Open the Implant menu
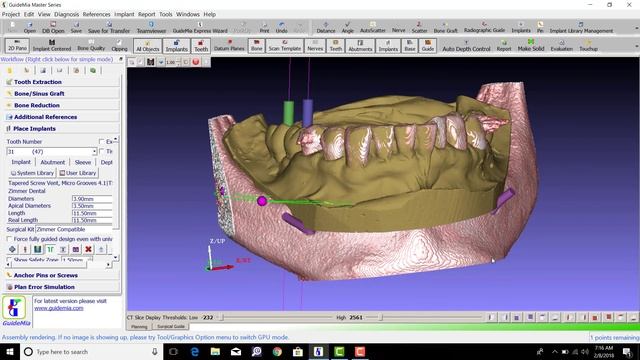Screen dimensions: 640x360 [124, 14]
